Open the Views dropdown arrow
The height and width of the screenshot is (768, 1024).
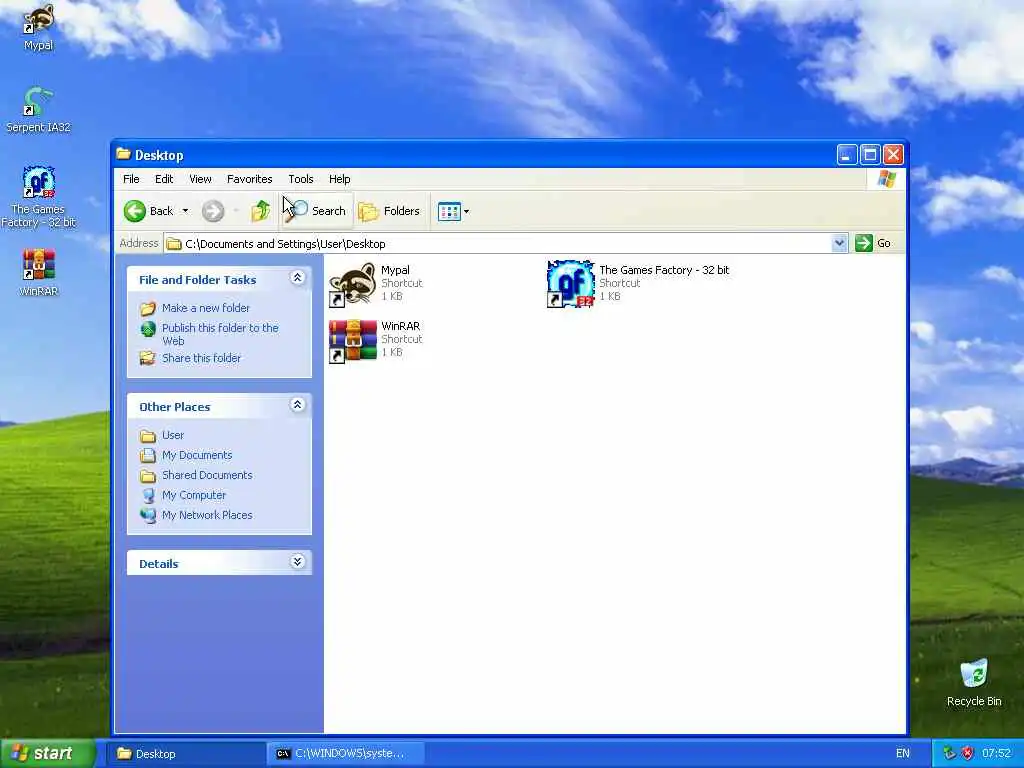tap(466, 212)
